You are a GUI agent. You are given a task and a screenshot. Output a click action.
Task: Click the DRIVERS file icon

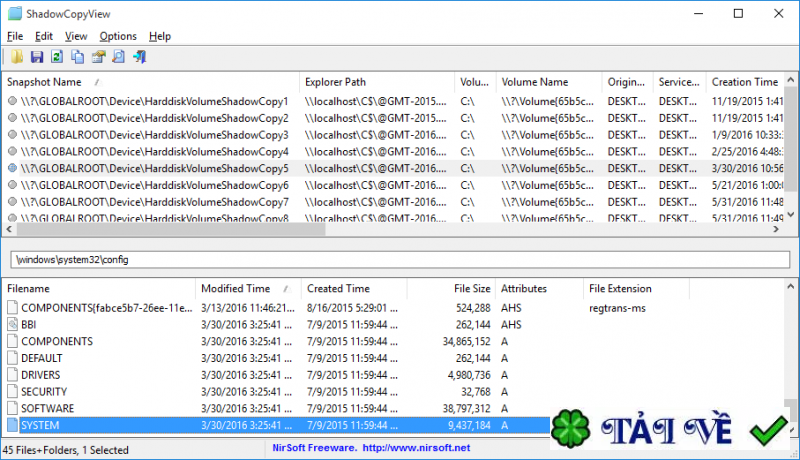[x=13, y=375]
